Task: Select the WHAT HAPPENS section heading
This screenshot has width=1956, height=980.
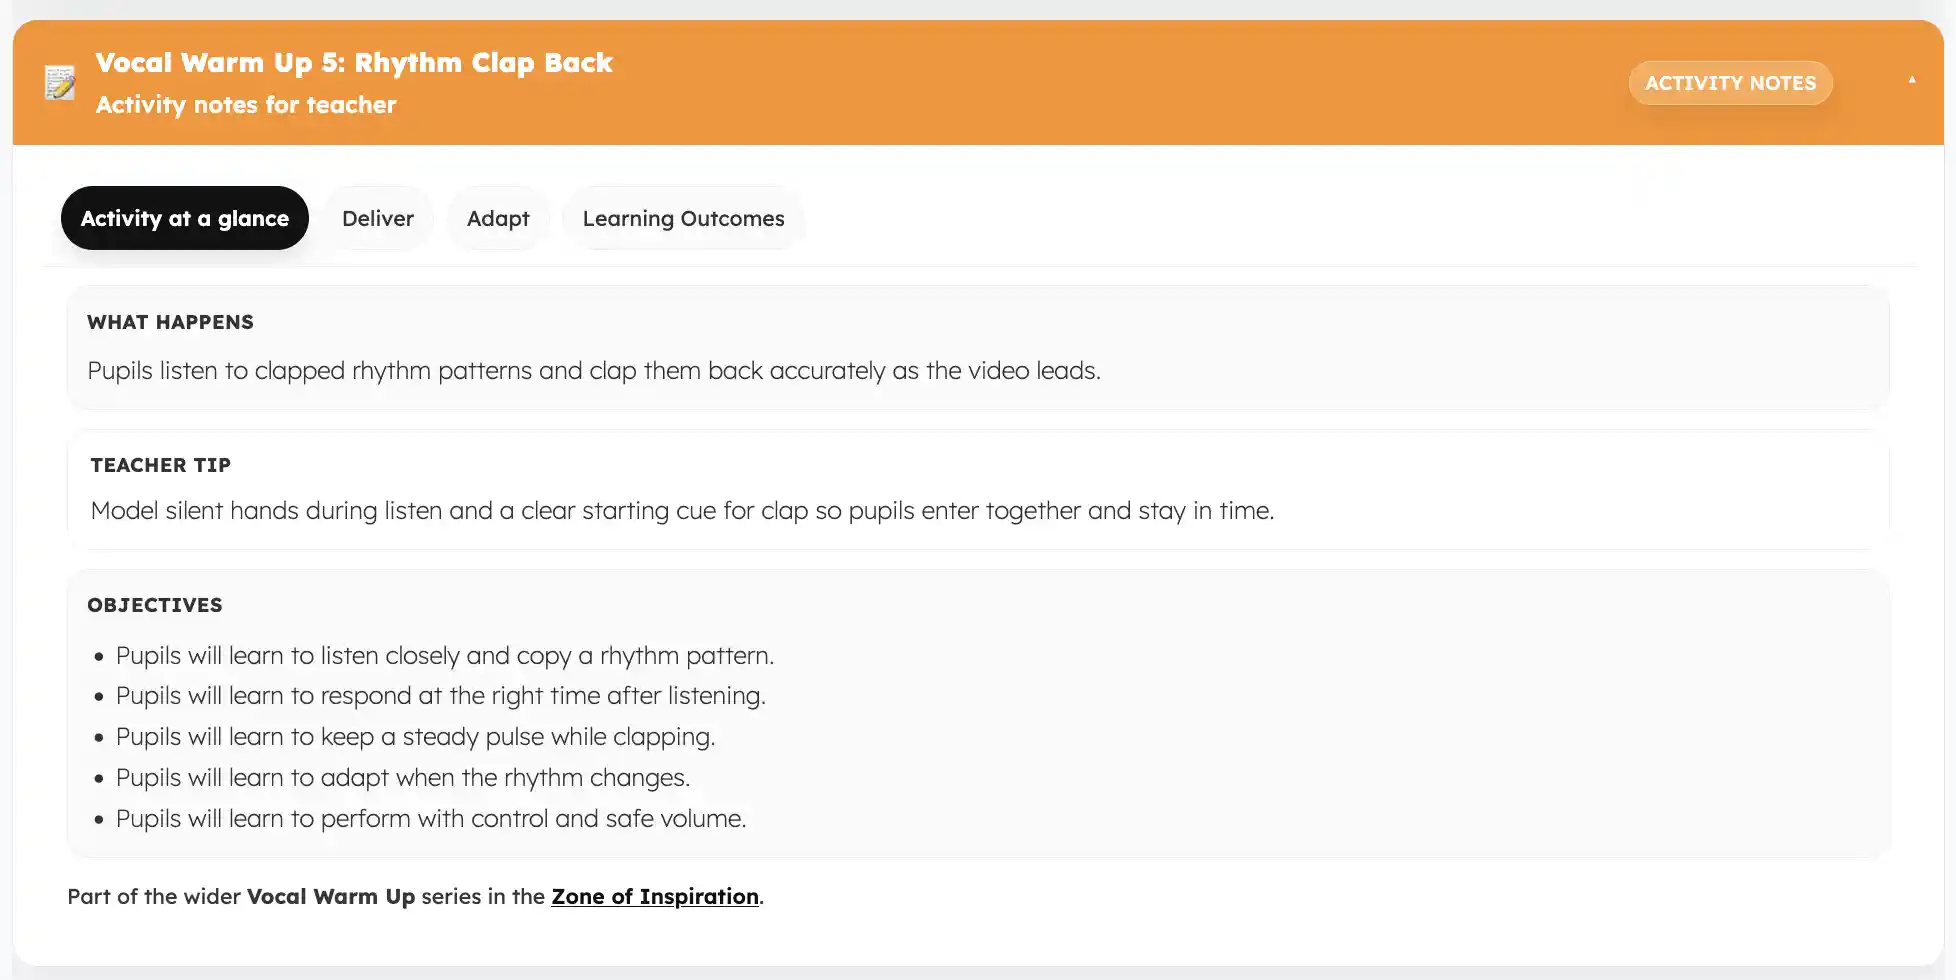Action: pos(170,322)
